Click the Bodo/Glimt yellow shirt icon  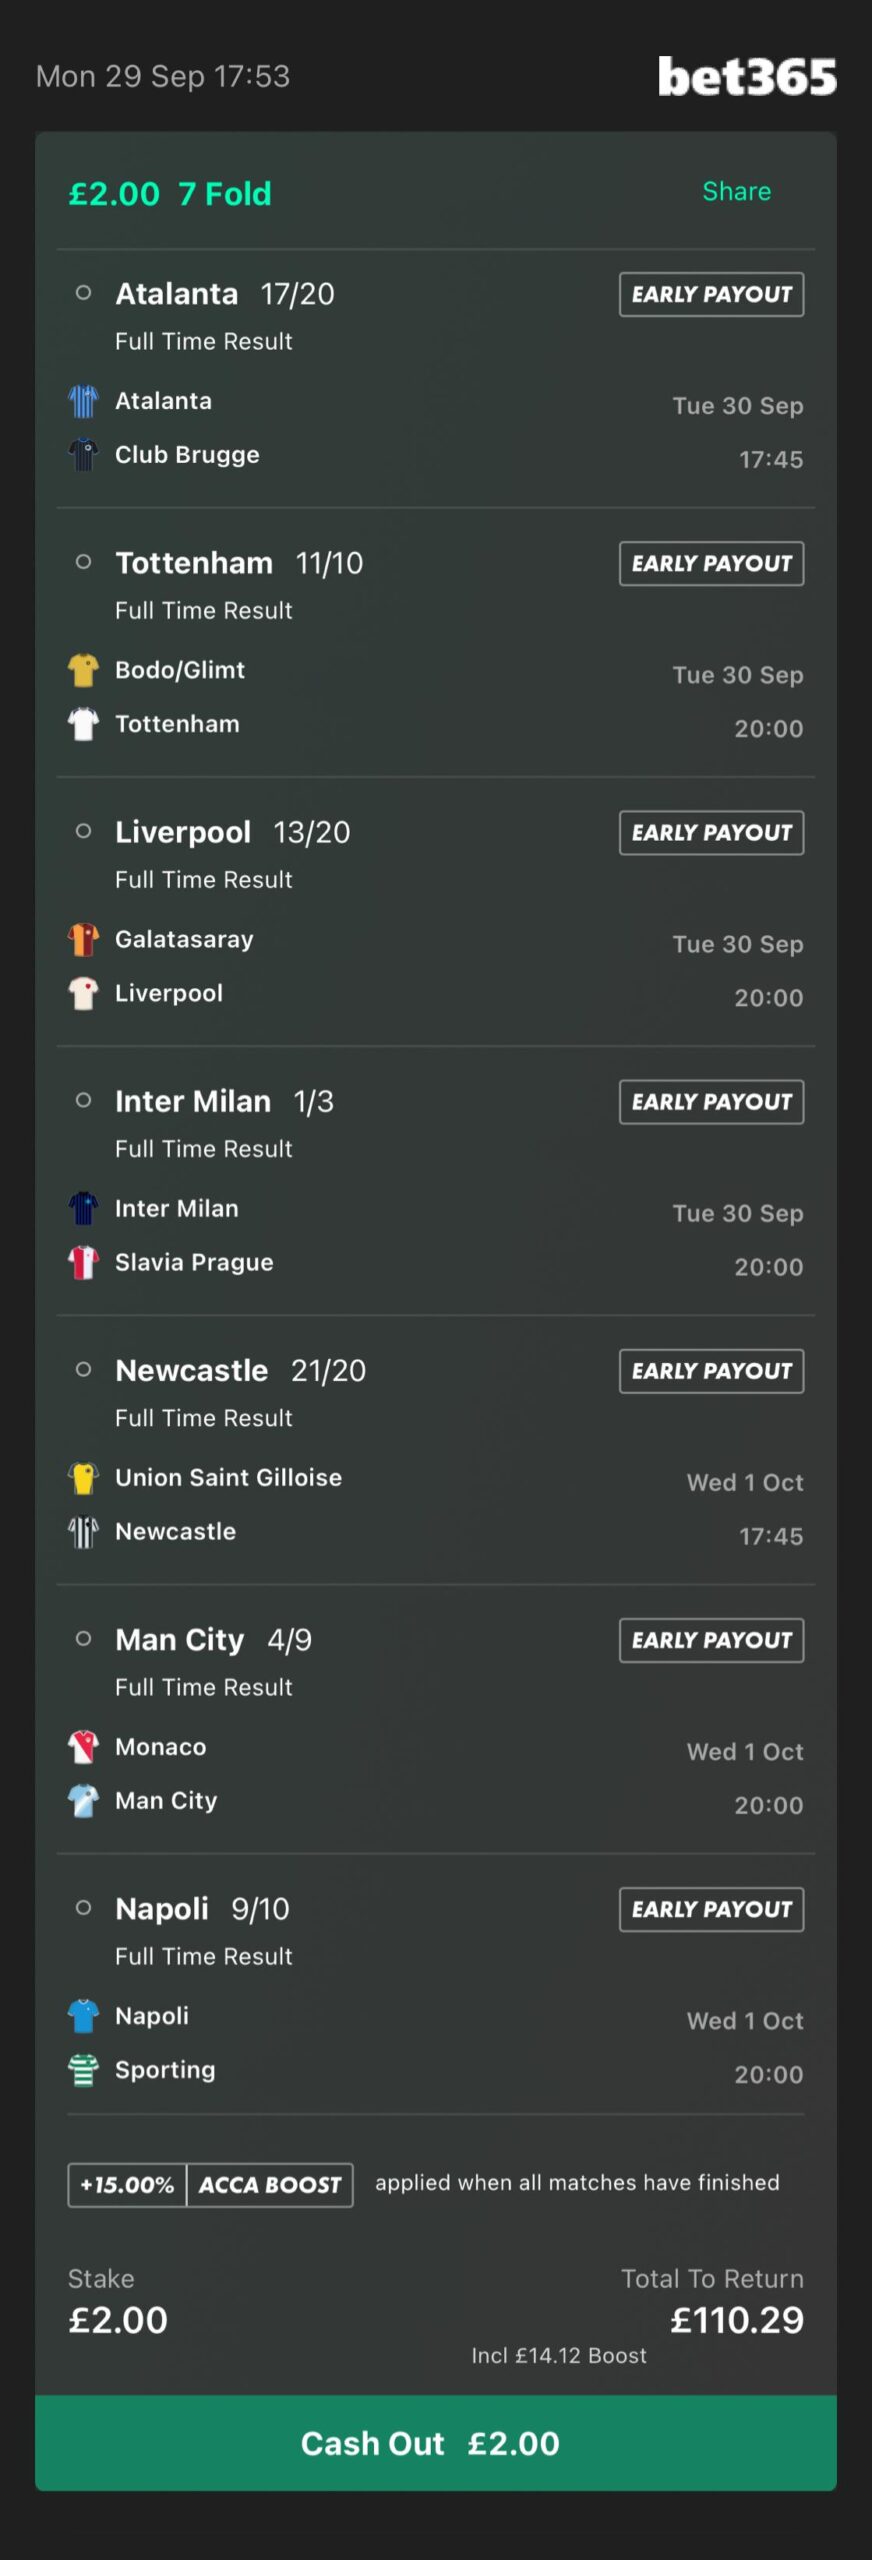point(83,670)
